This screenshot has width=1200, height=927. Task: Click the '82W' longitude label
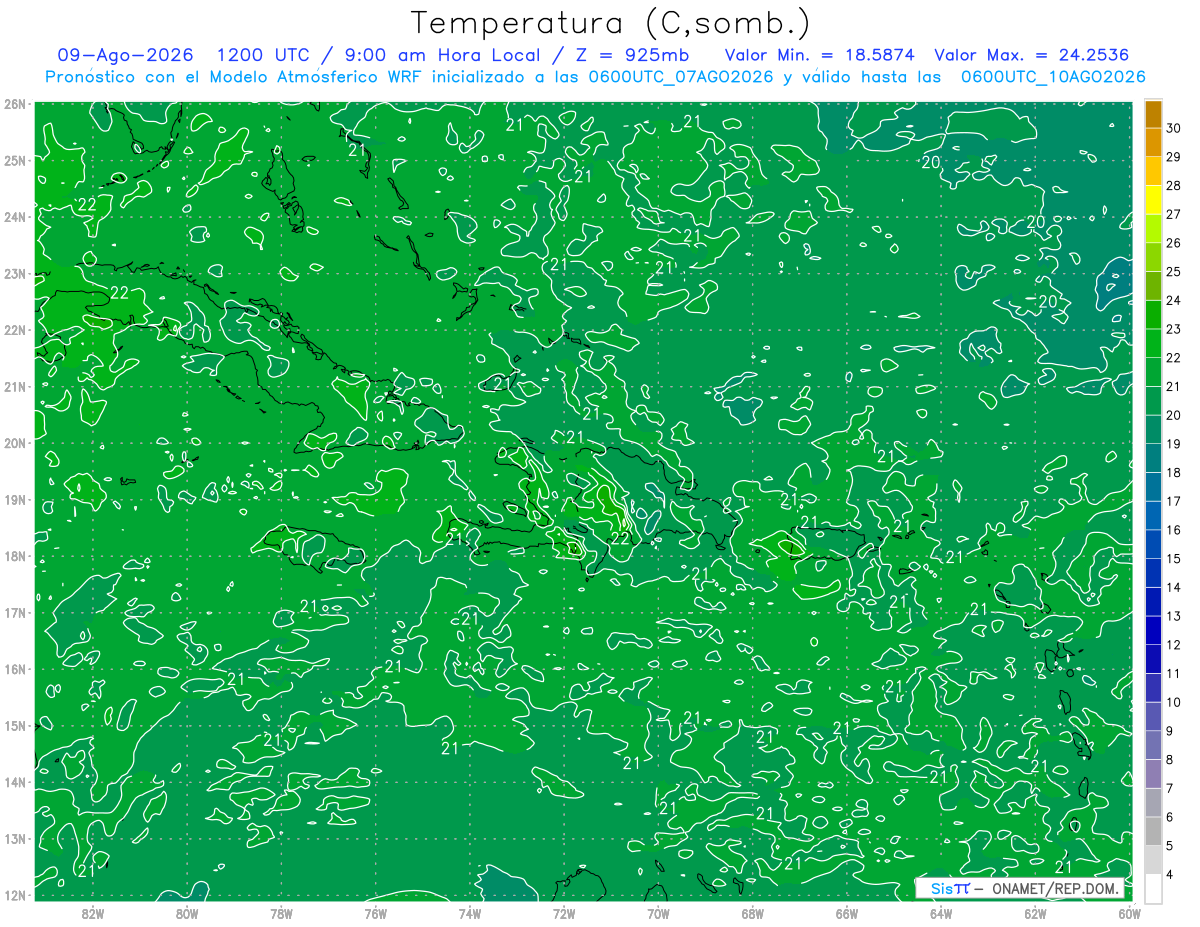[x=93, y=913]
